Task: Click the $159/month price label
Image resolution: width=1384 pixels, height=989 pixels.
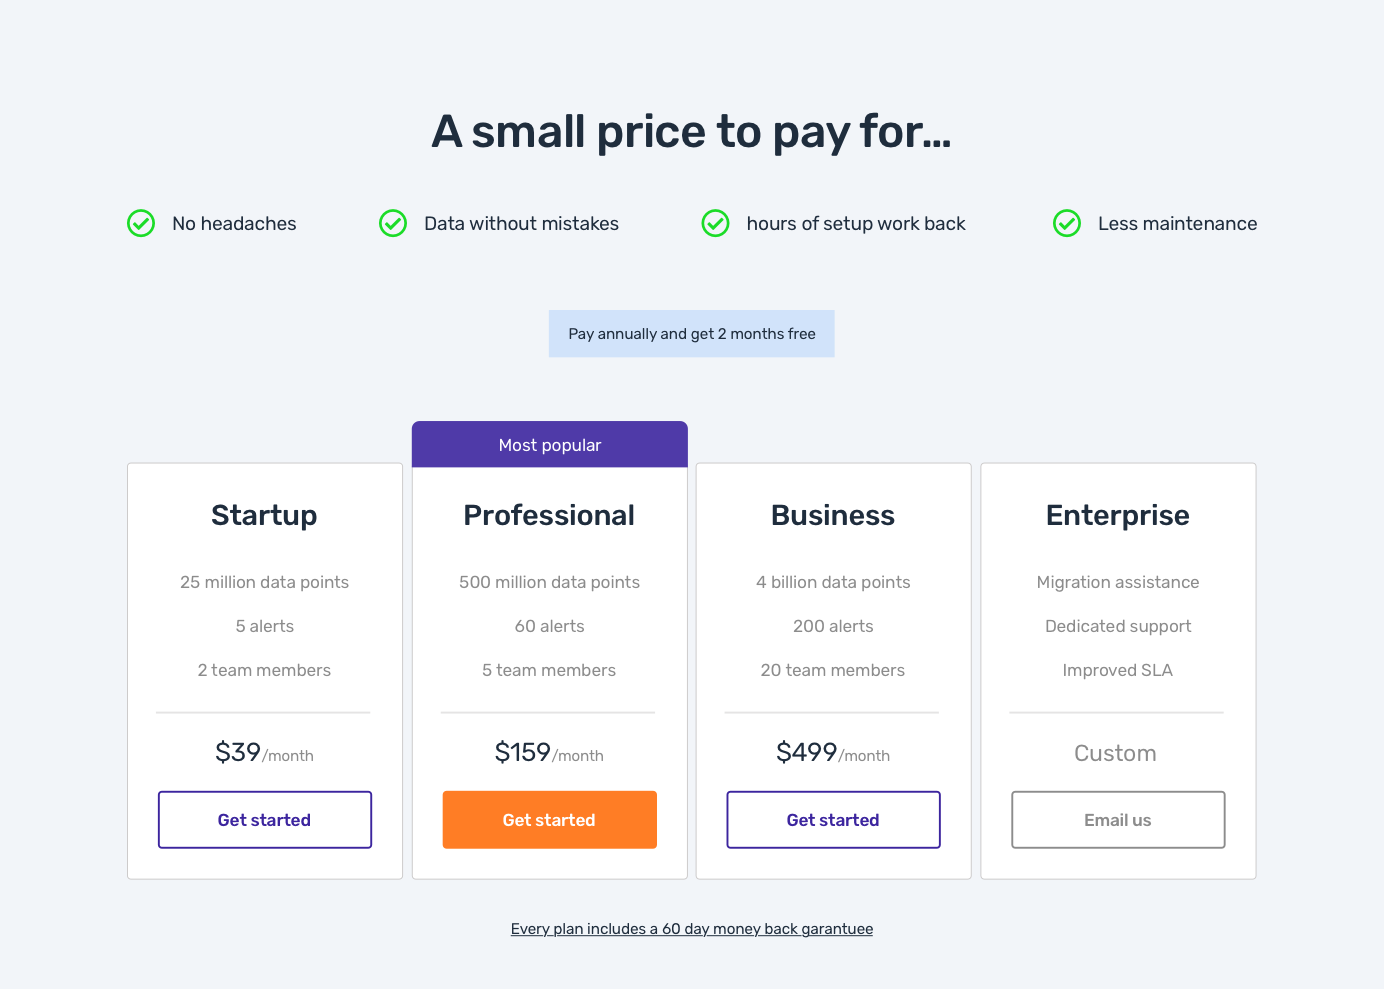Action: coord(549,753)
